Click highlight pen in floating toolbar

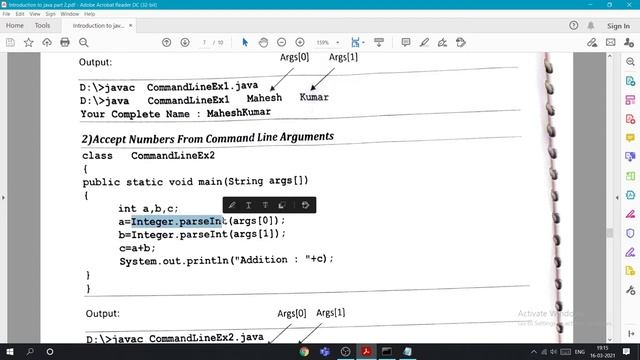pyautogui.click(x=232, y=205)
